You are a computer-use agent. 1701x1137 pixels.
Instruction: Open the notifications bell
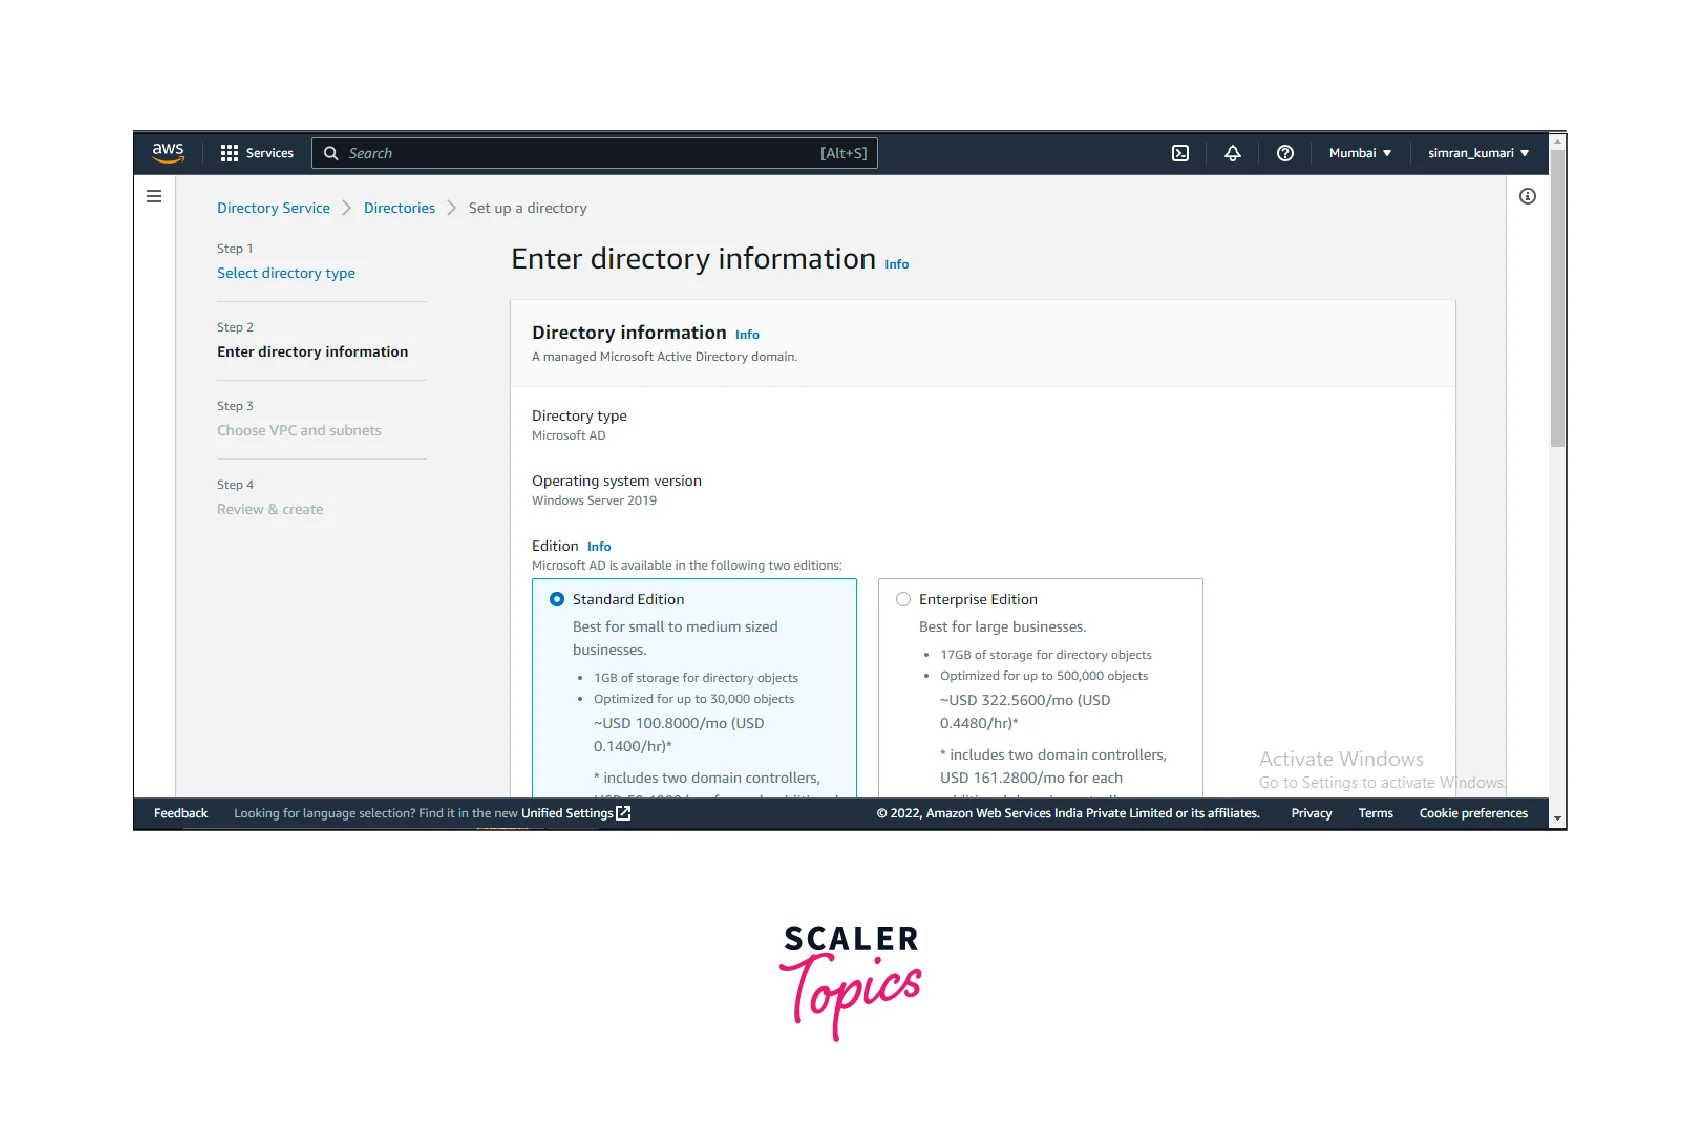[1232, 153]
